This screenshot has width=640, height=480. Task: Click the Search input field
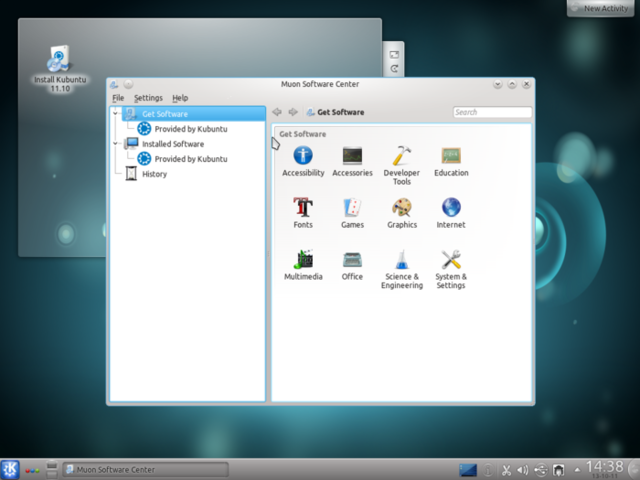[x=492, y=112]
